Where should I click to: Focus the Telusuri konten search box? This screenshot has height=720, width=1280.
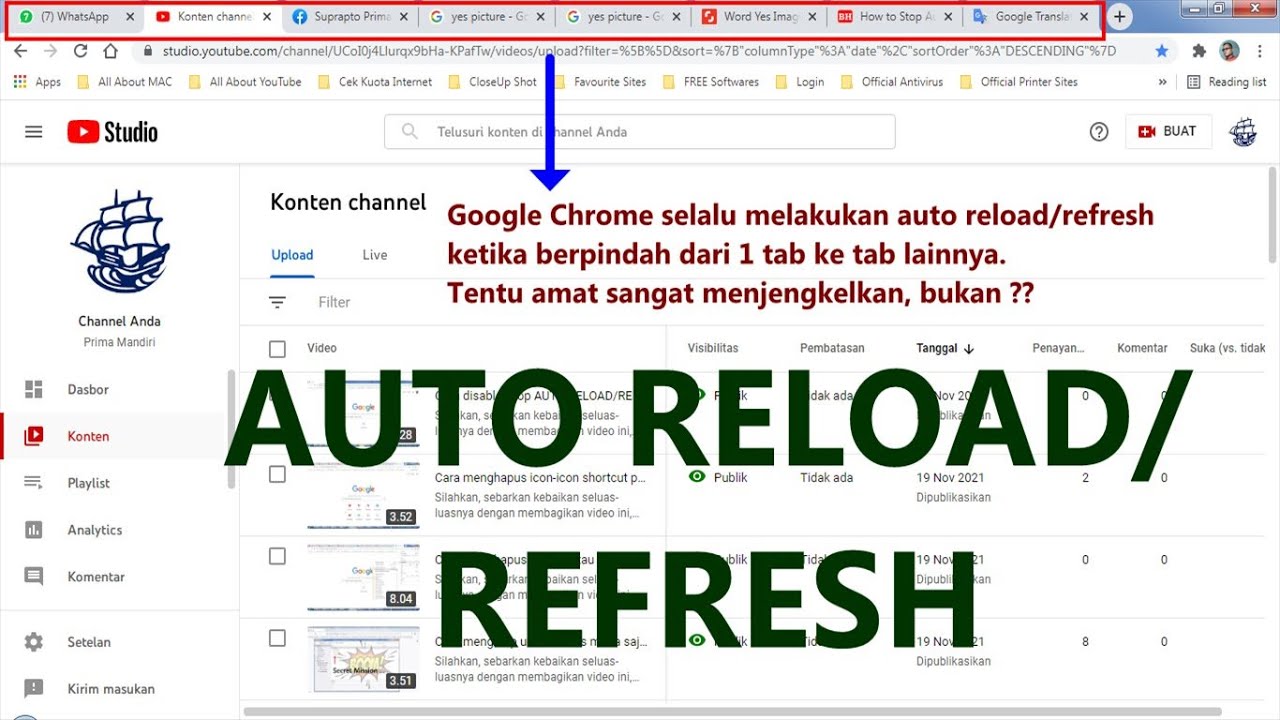point(640,131)
